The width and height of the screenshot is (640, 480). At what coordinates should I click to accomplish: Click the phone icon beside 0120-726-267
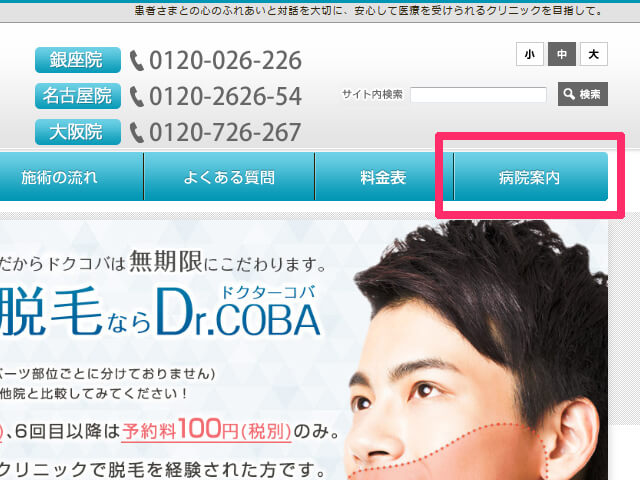(137, 133)
